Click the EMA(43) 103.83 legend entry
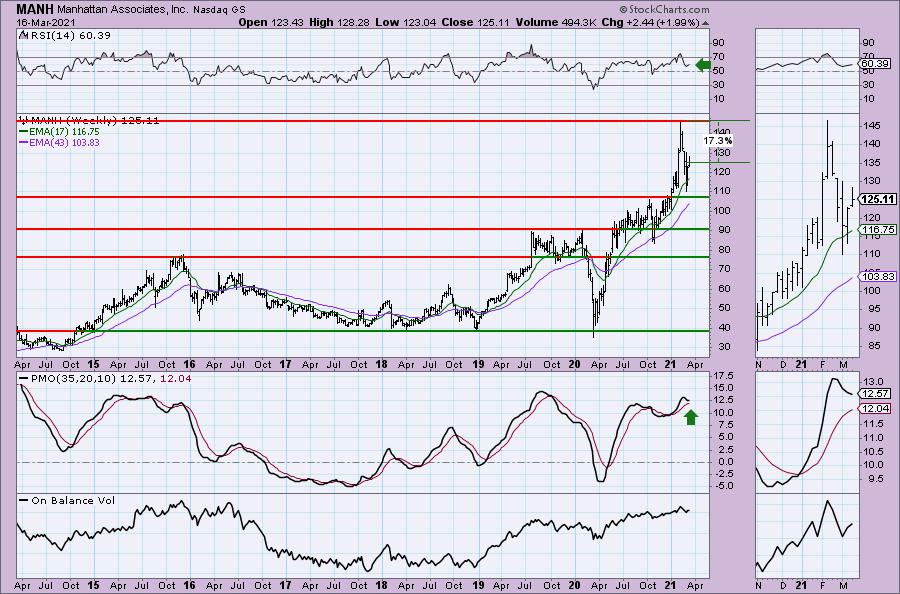The image size is (900, 594). coord(59,142)
